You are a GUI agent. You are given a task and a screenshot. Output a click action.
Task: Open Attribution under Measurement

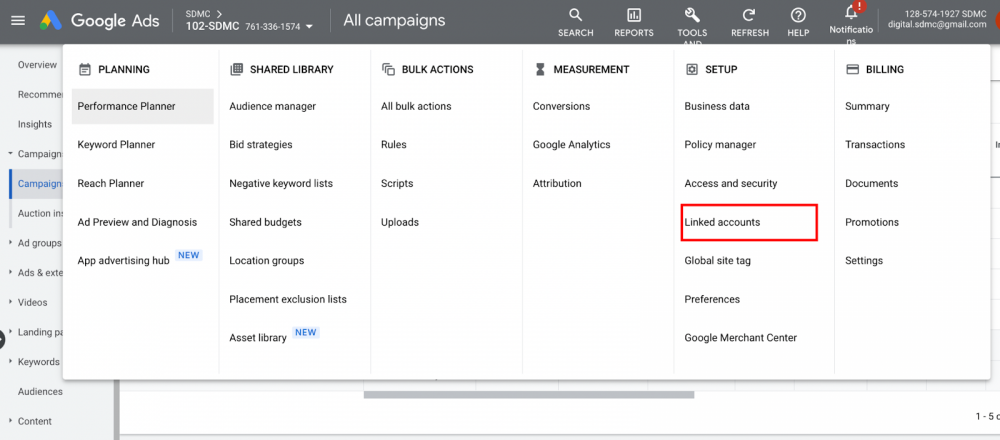coord(557,184)
